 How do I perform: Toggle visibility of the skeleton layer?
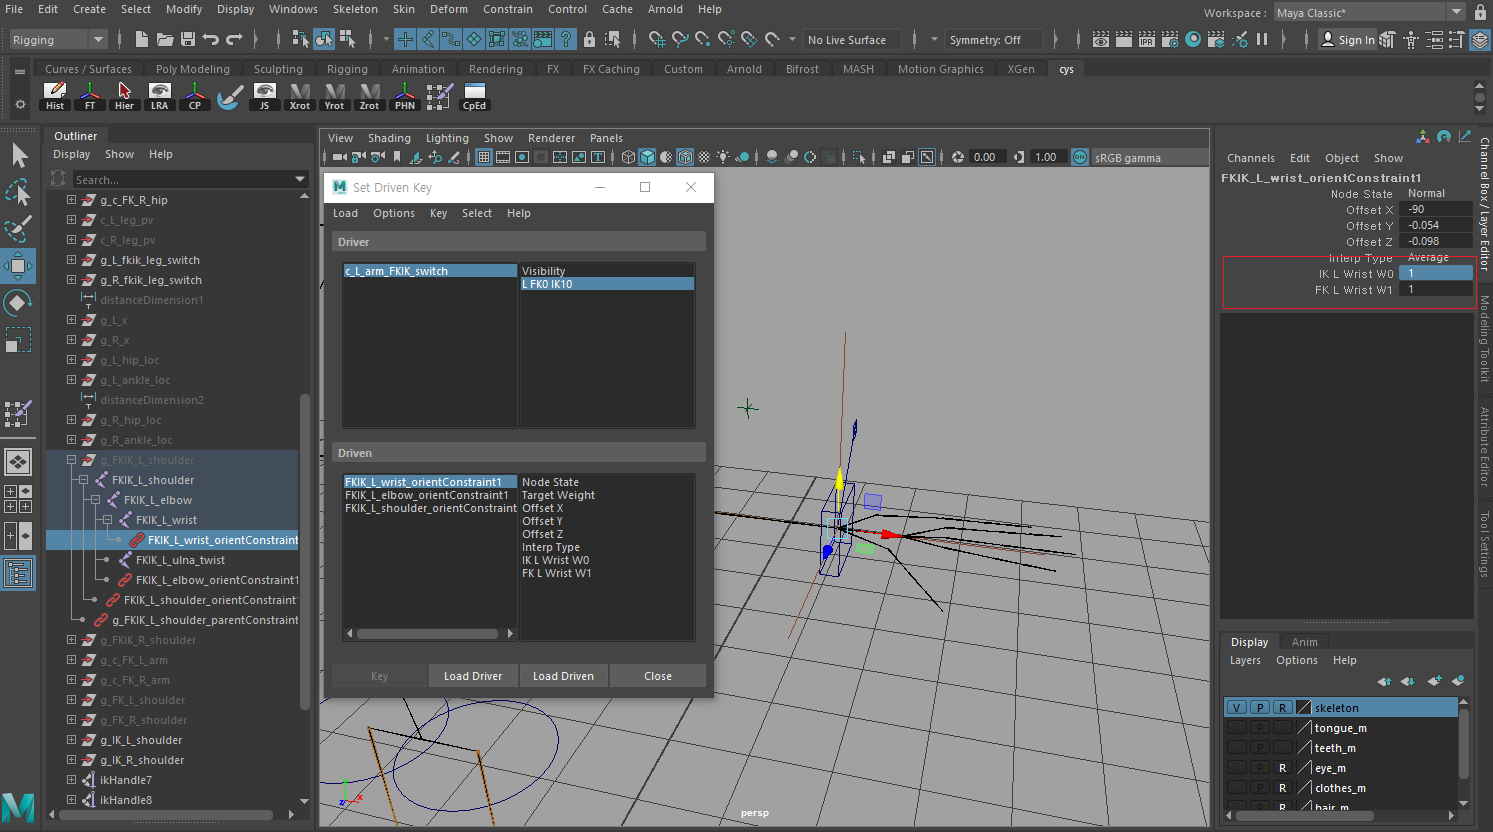tap(1236, 707)
